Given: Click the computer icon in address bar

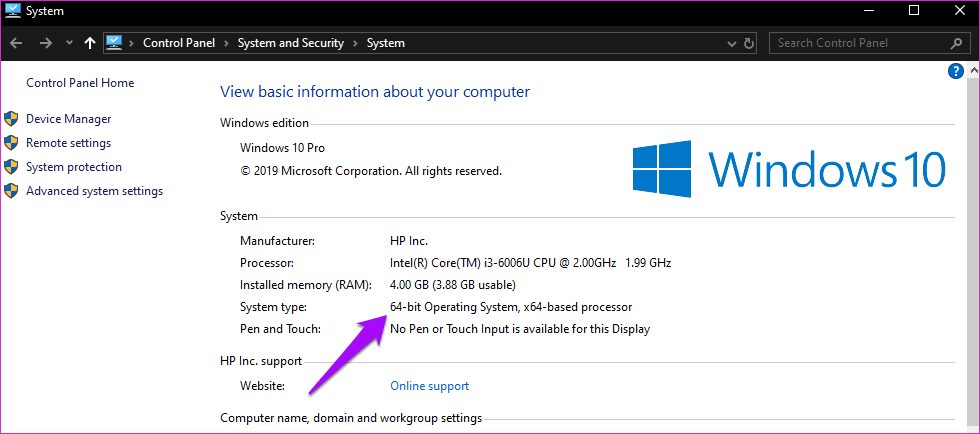Looking at the screenshot, I should (x=114, y=43).
